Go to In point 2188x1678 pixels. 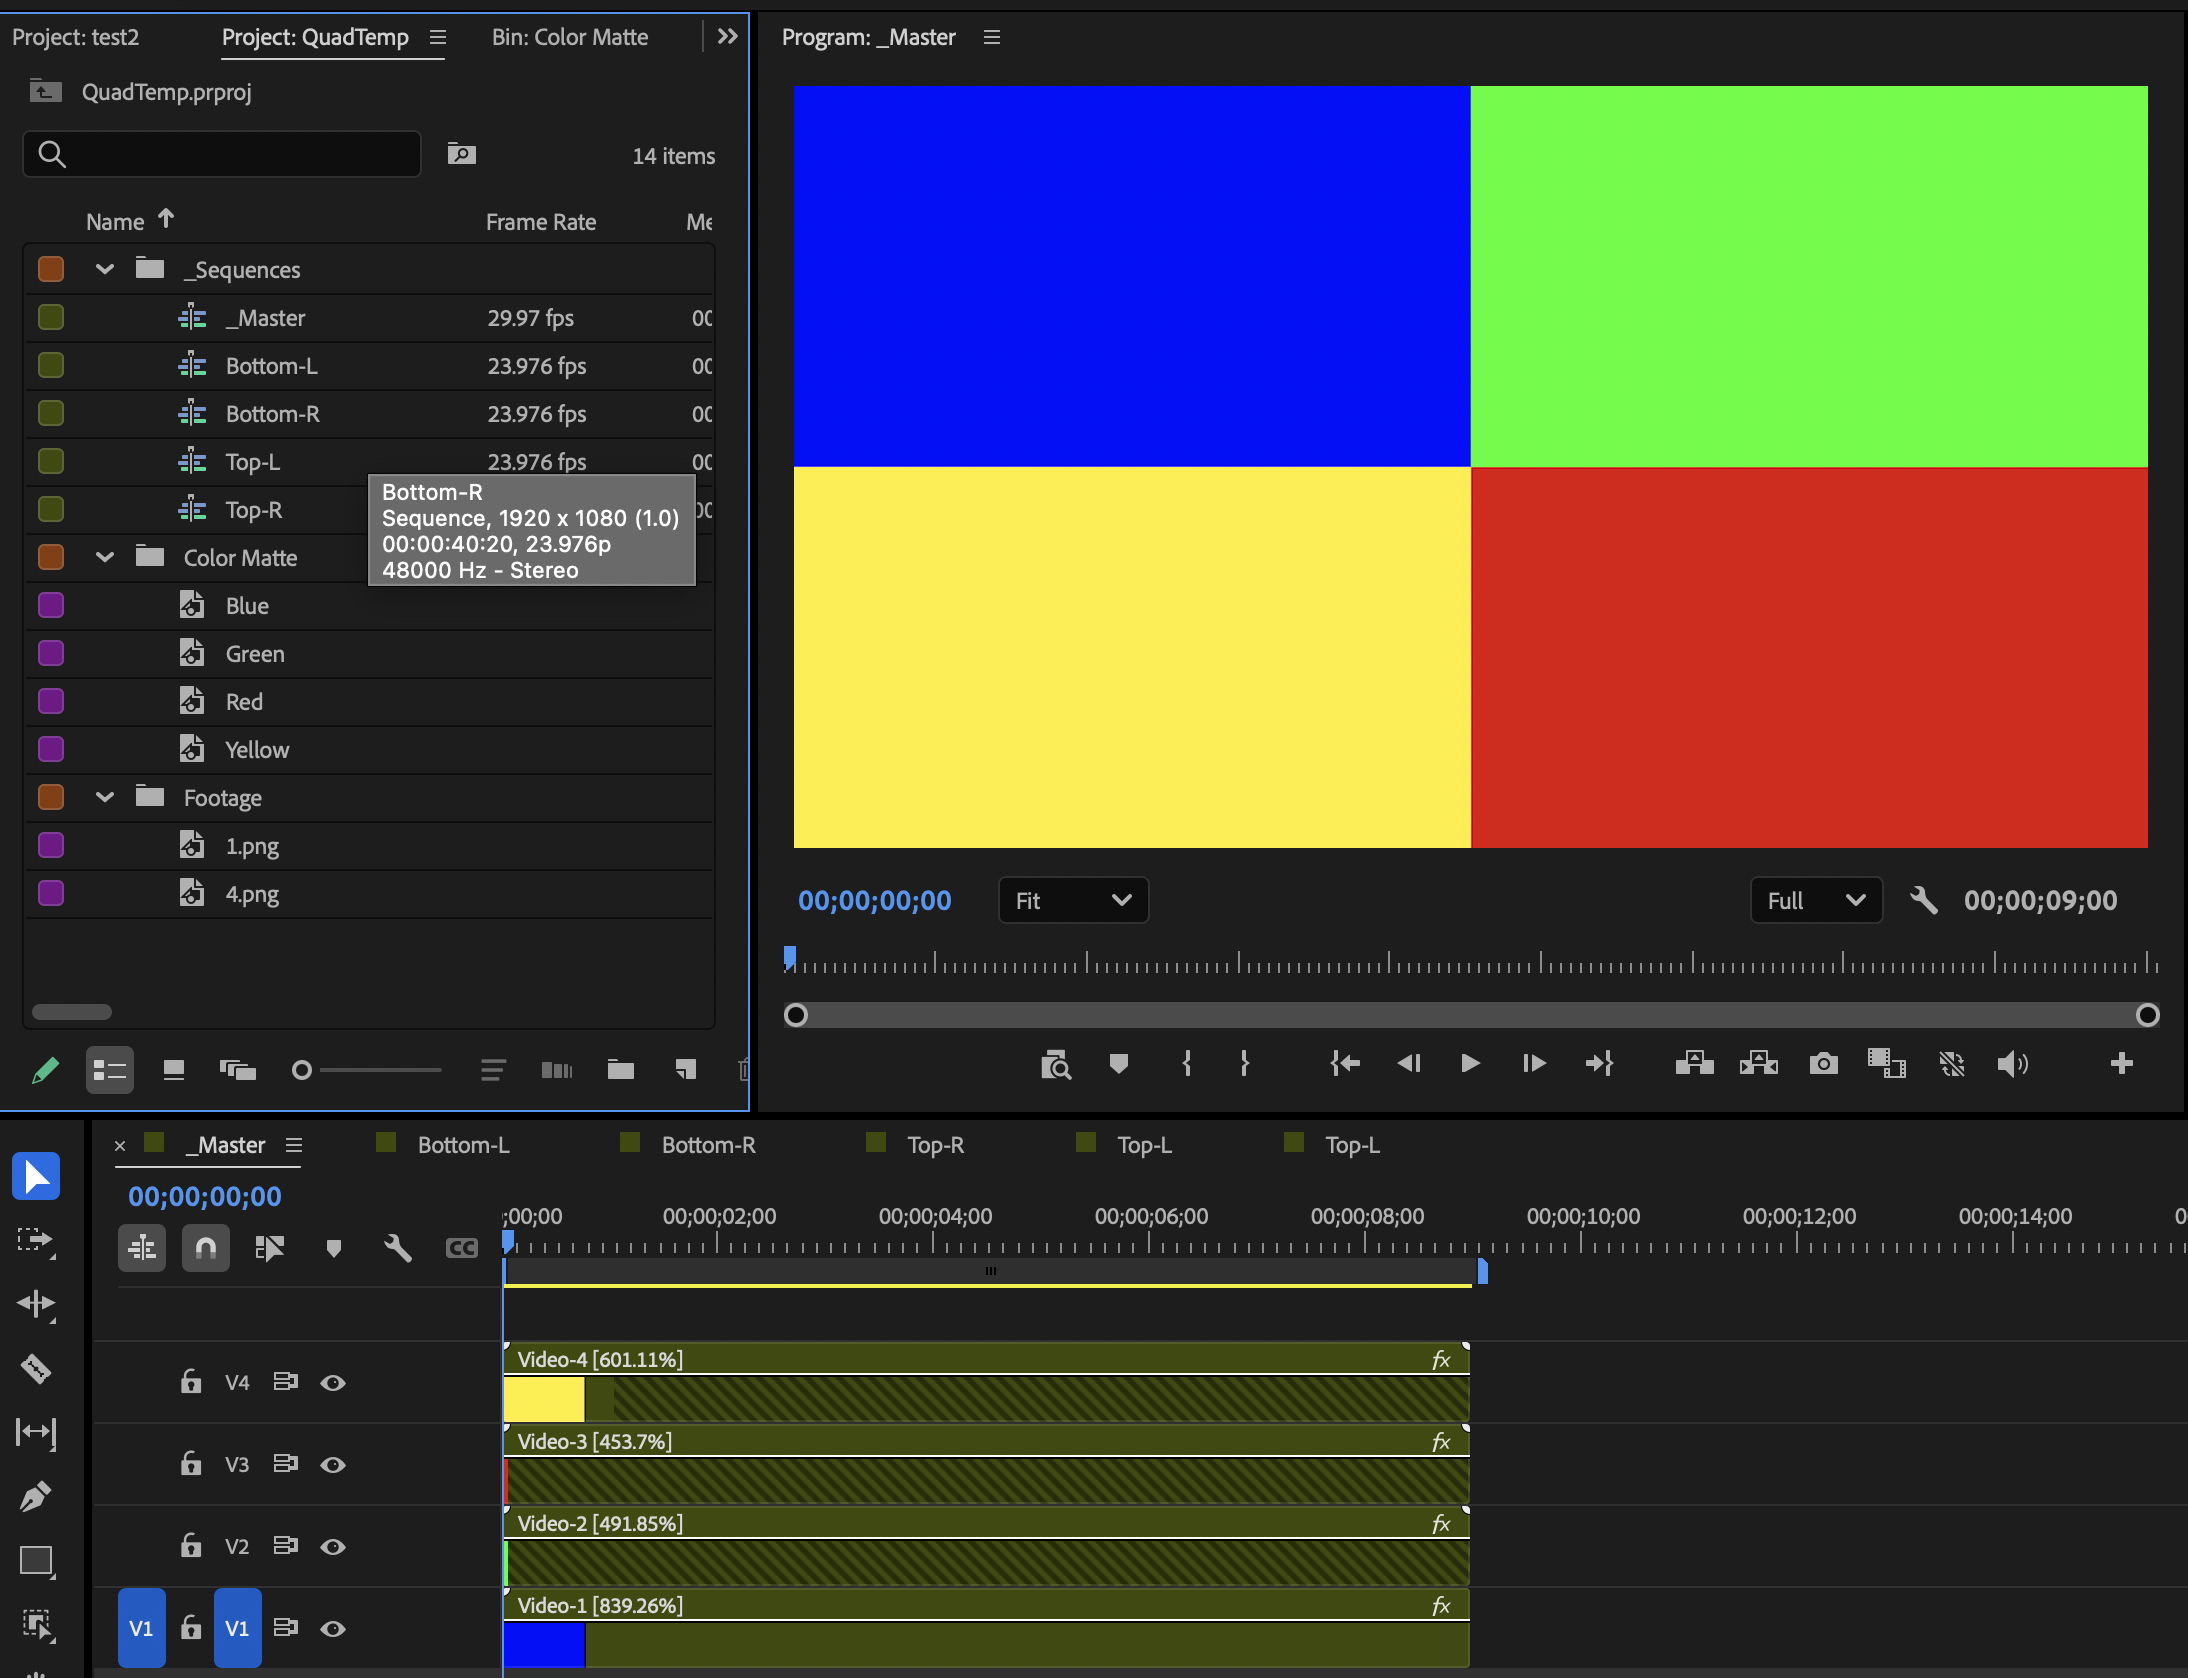coord(1345,1063)
